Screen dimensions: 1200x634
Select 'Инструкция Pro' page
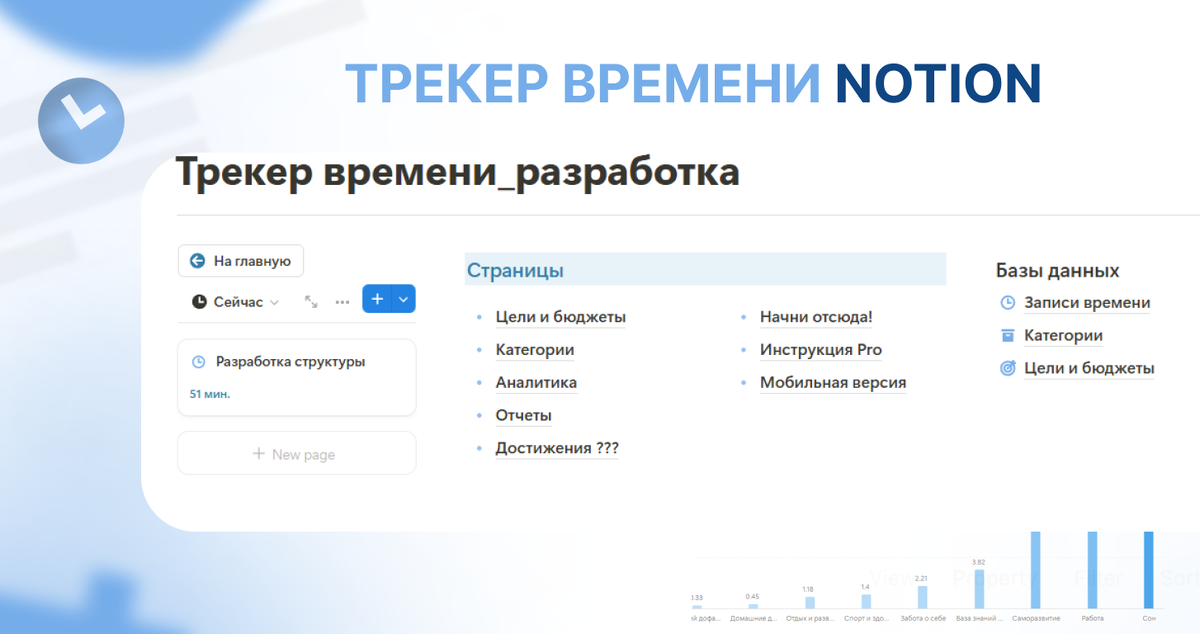coord(821,350)
